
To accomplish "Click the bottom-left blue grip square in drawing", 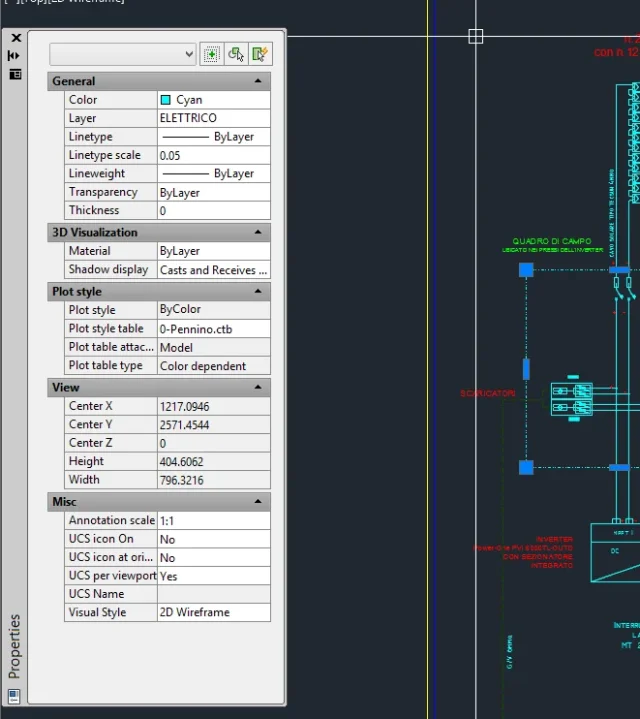I will tap(526, 467).
